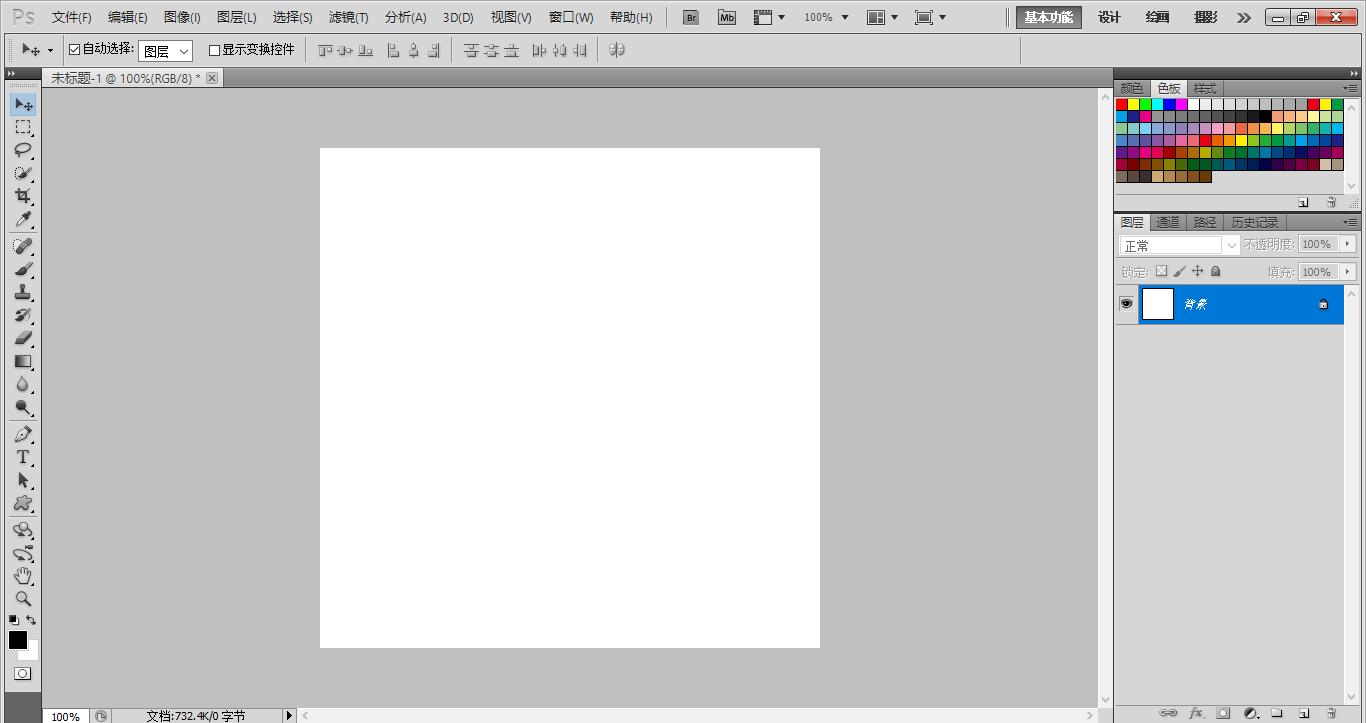1366x723 pixels.
Task: Select the Horizontal Type tool
Action: coord(22,457)
